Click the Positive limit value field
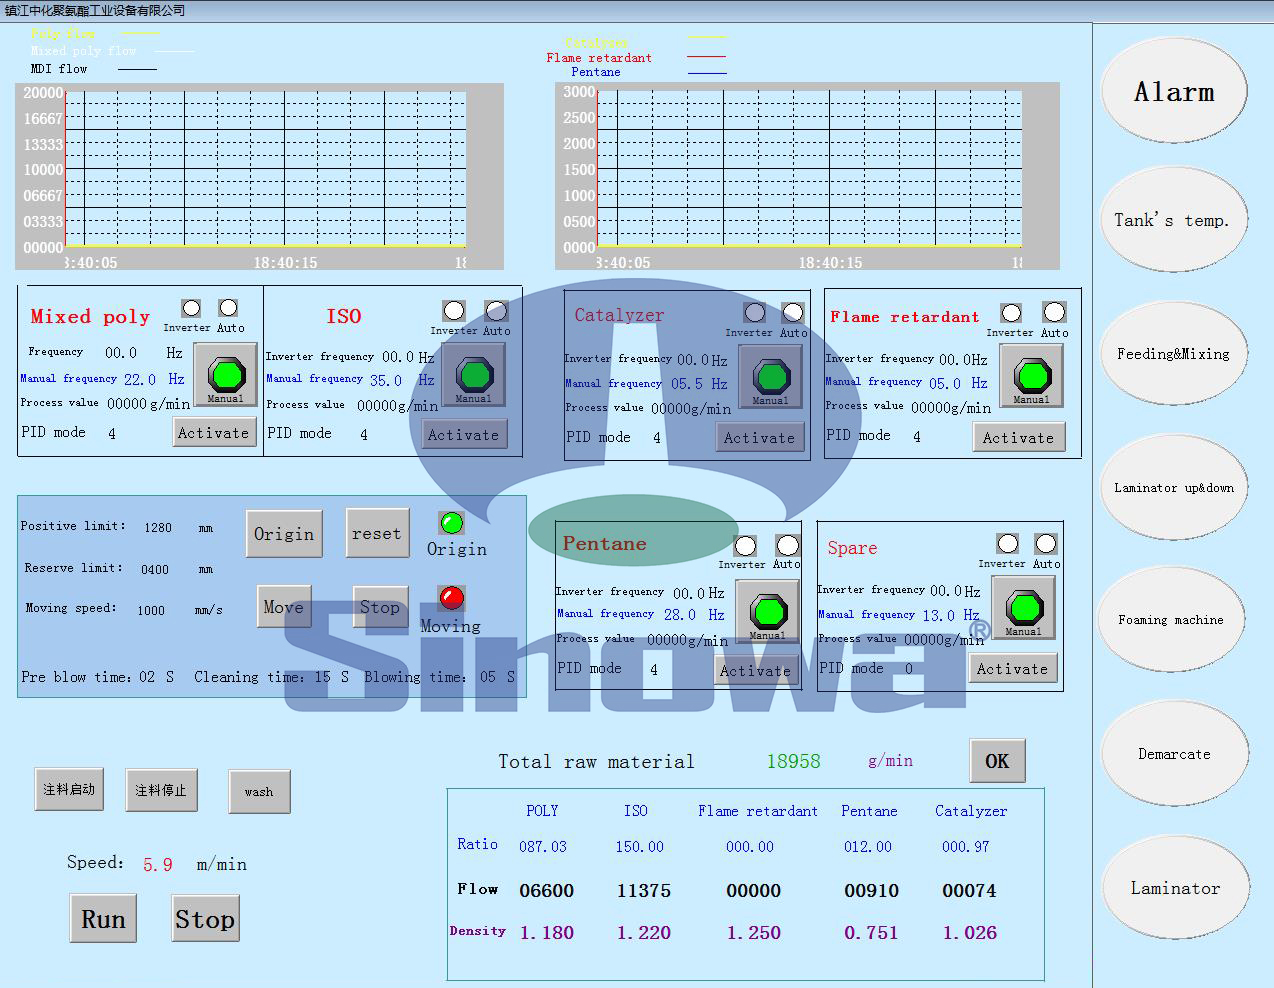Image resolution: width=1274 pixels, height=988 pixels. click(158, 528)
